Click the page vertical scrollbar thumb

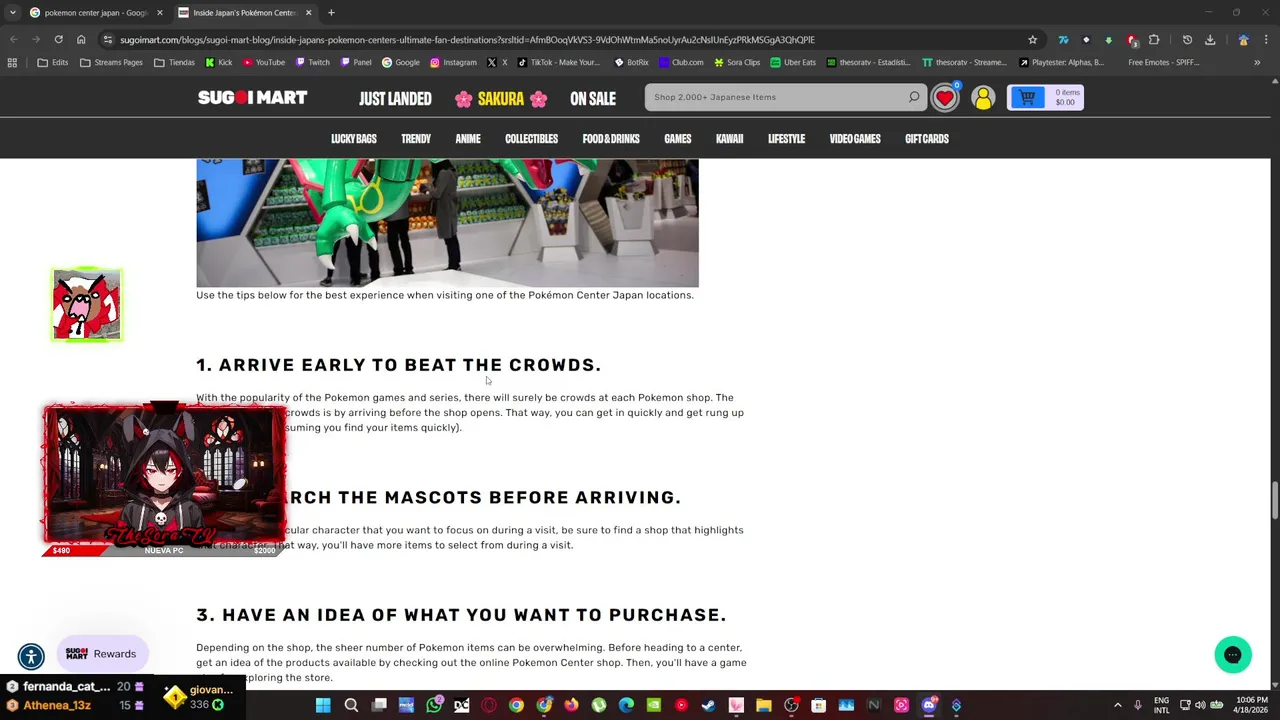1275,500
